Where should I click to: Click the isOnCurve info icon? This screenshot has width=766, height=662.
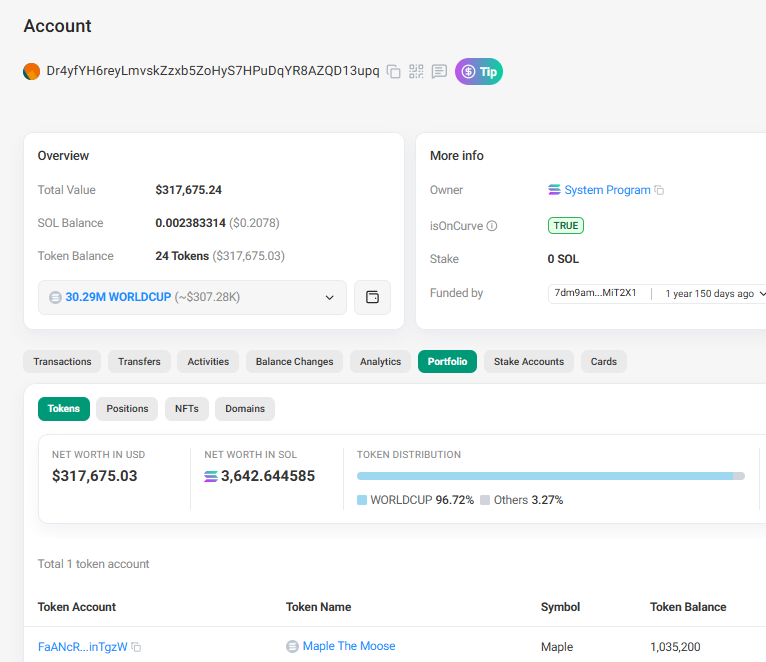point(492,226)
